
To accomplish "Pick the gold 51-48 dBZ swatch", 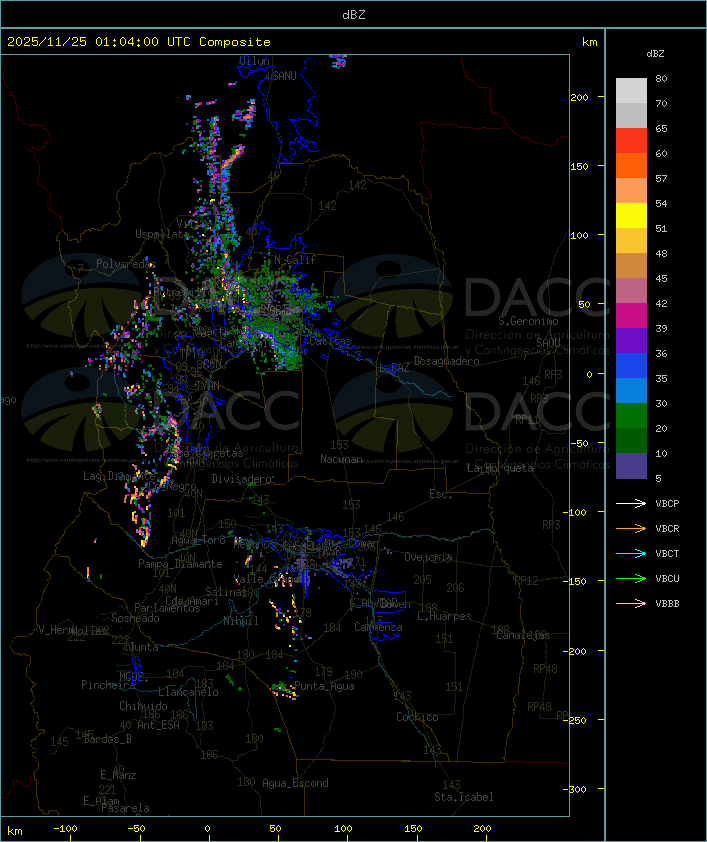I will pos(631,241).
